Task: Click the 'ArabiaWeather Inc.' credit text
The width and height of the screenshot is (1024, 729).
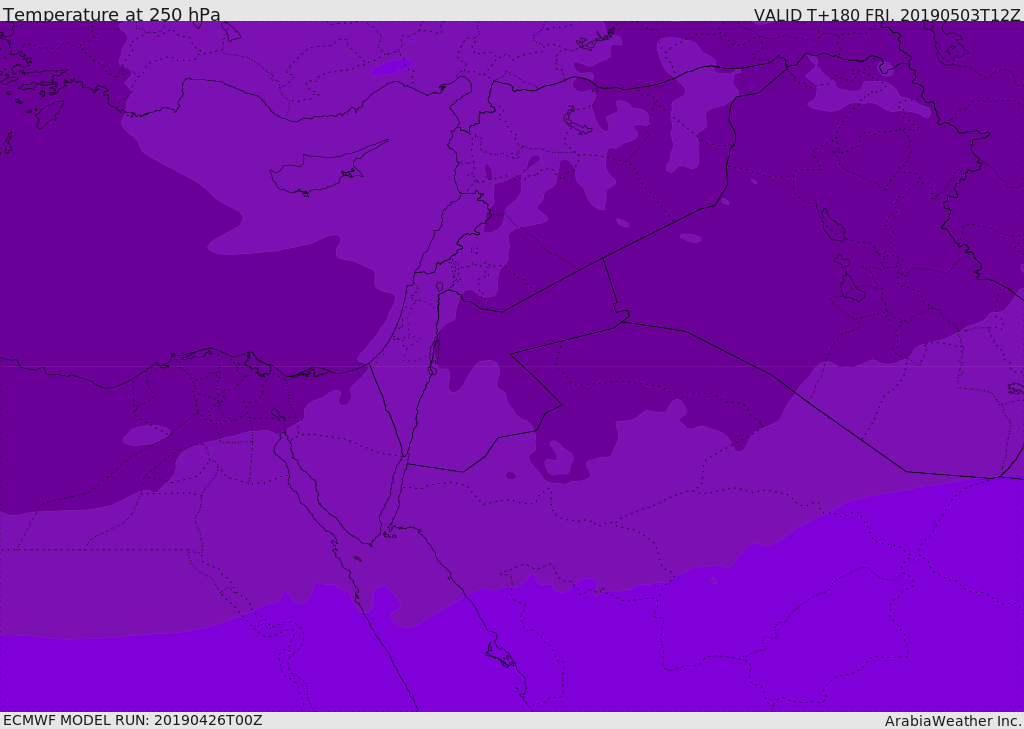Action: [x=953, y=721]
